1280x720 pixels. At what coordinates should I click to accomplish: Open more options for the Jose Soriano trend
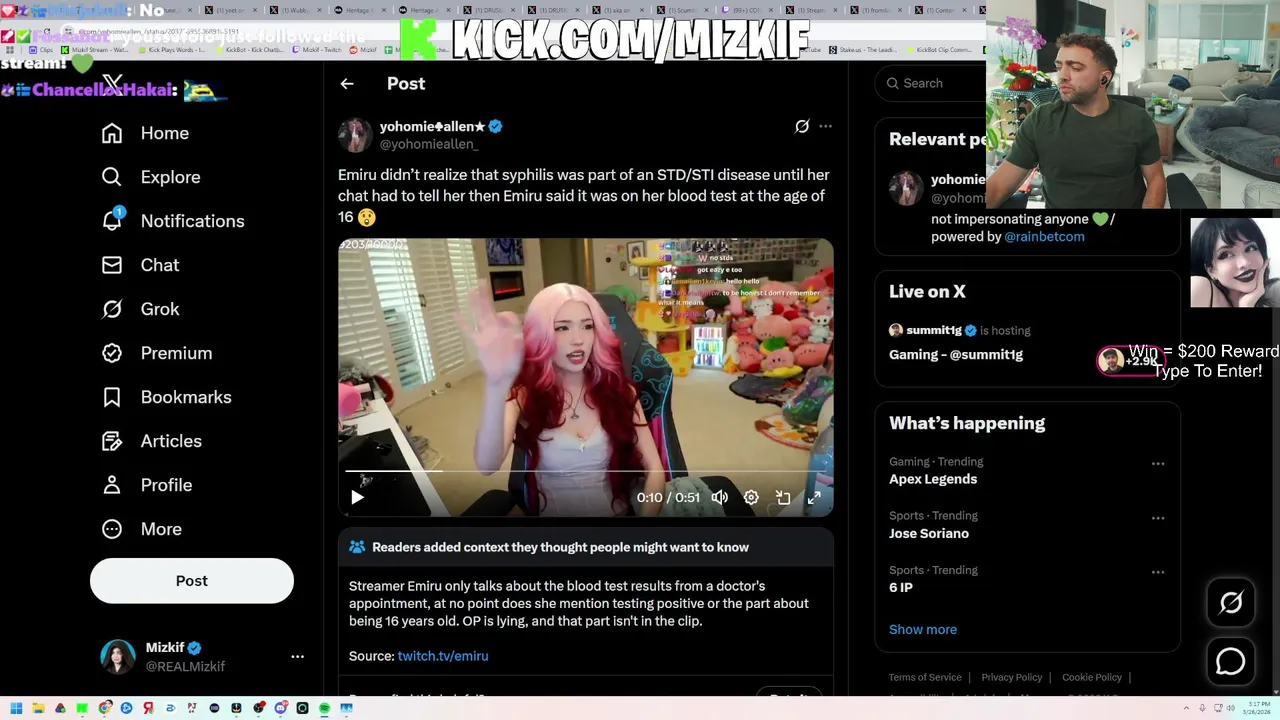1158,518
